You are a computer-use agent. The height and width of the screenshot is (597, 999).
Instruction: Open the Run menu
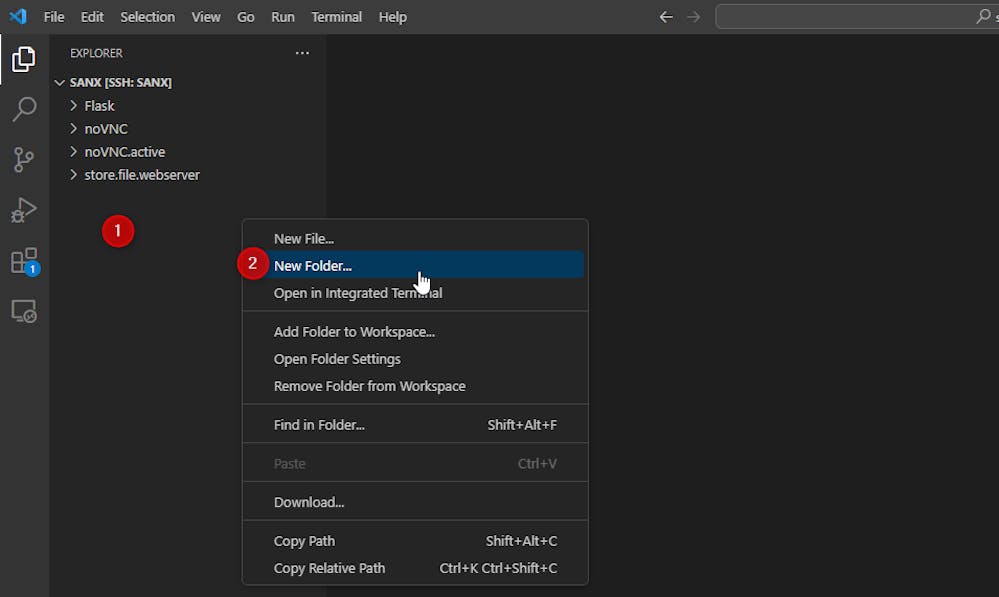[x=282, y=17]
